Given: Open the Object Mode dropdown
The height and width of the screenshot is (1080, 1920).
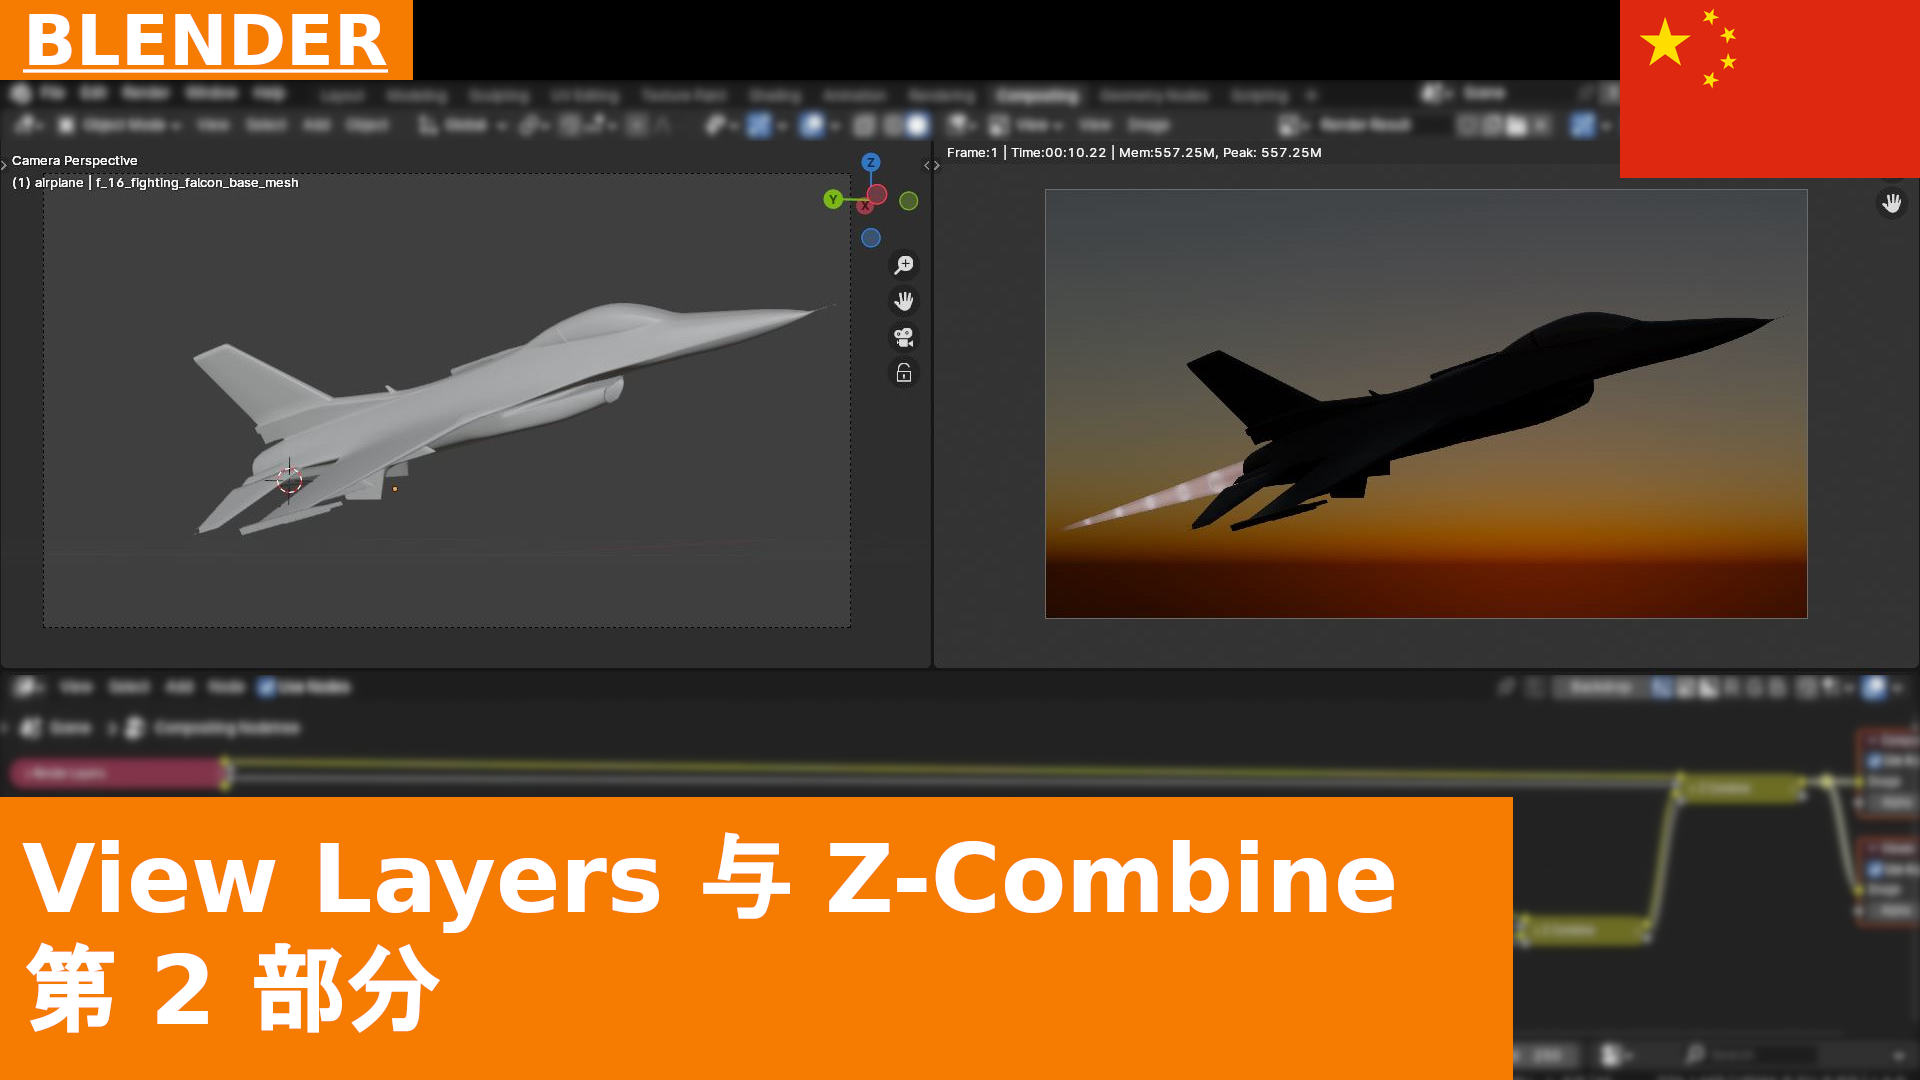Looking at the screenshot, I should (120, 125).
